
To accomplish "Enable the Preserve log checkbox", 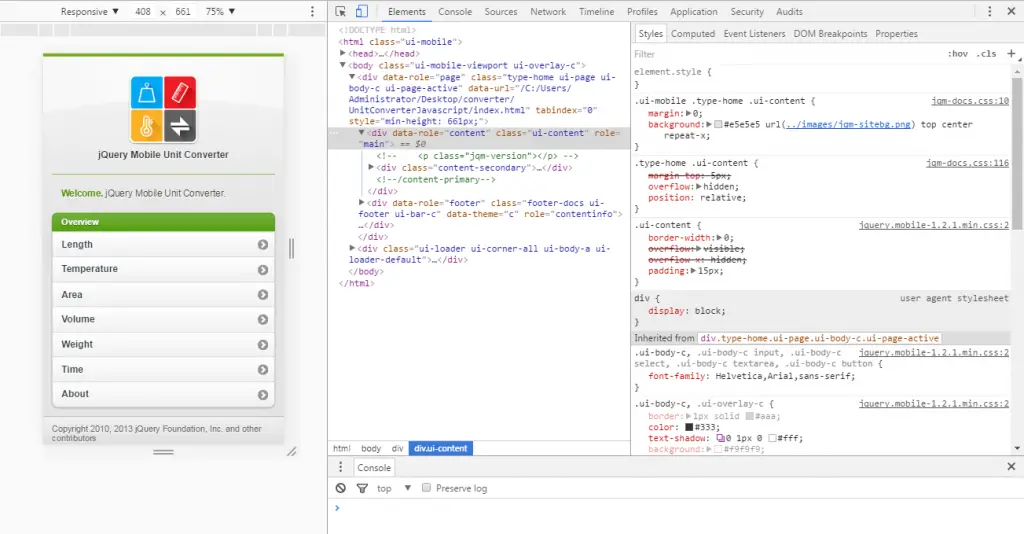I will [427, 488].
